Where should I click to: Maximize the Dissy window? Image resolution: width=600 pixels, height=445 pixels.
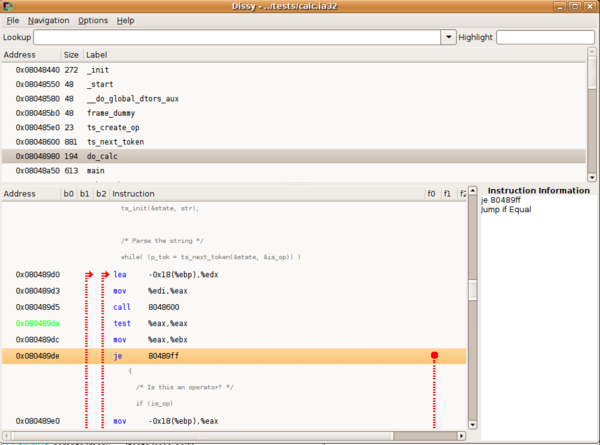[x=575, y=6]
